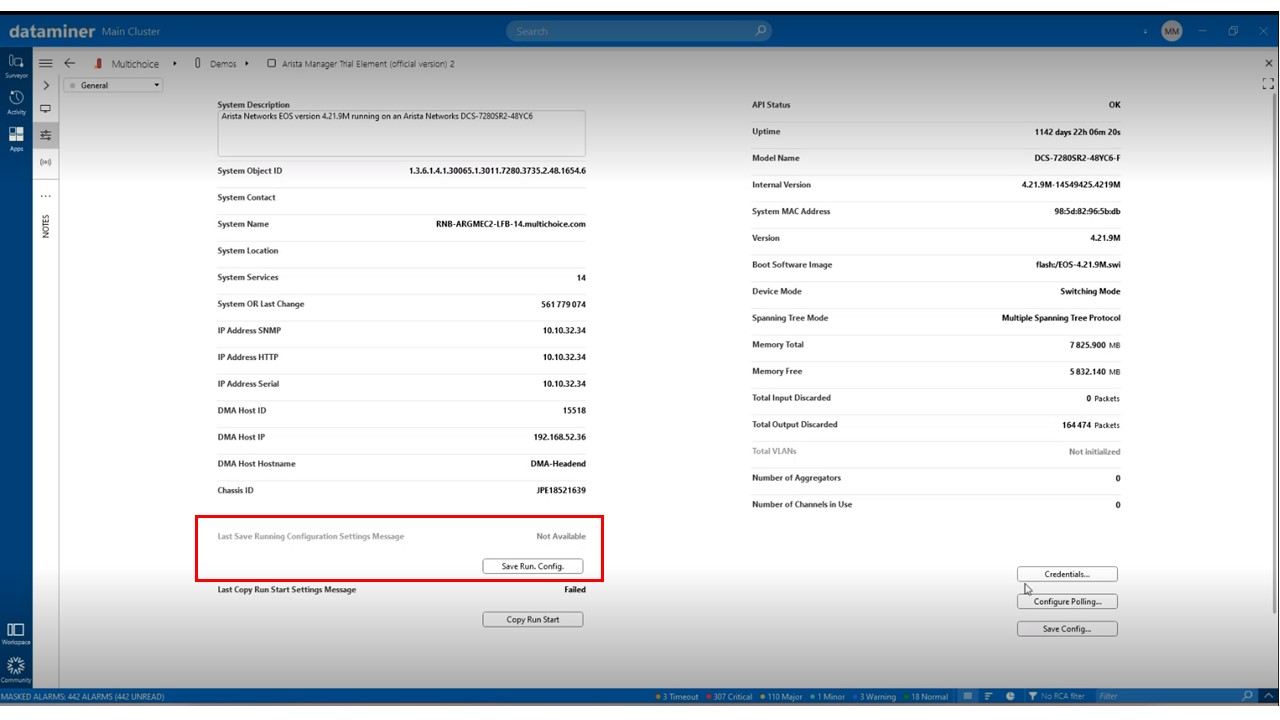This screenshot has width=1280, height=720.
Task: Select the sliders data page icon
Action: pyautogui.click(x=46, y=135)
